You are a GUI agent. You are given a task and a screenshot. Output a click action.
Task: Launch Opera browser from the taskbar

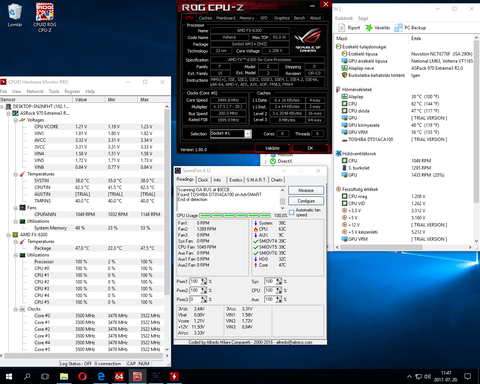[82, 377]
